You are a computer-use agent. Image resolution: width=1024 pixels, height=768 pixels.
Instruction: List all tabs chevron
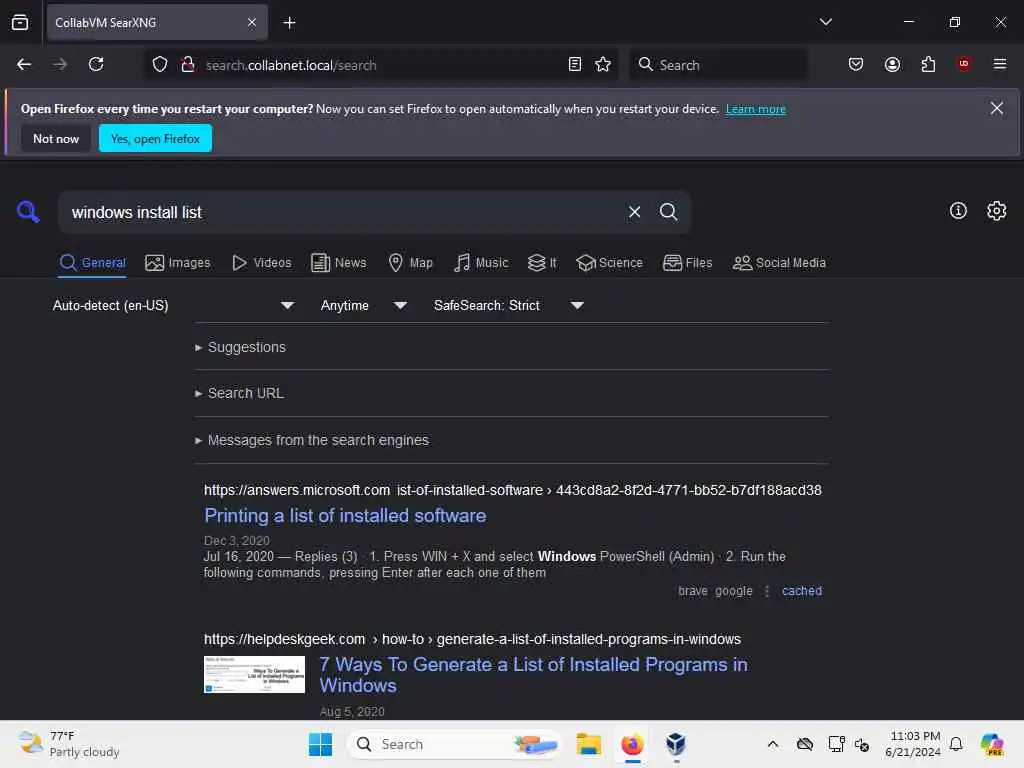(825, 22)
